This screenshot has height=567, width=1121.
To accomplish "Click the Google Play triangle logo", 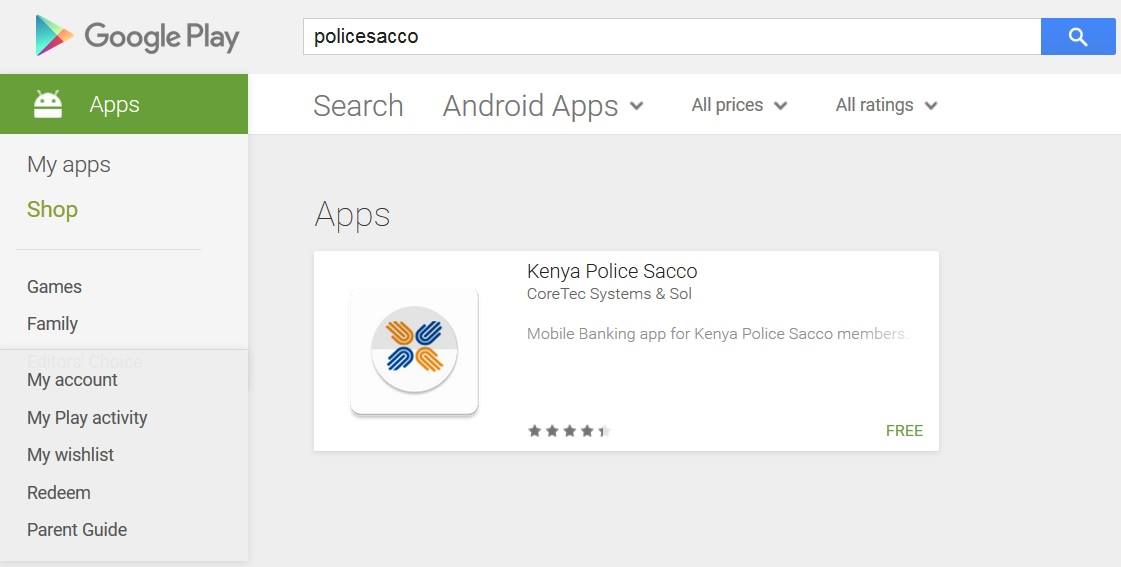I will tap(54, 36).
